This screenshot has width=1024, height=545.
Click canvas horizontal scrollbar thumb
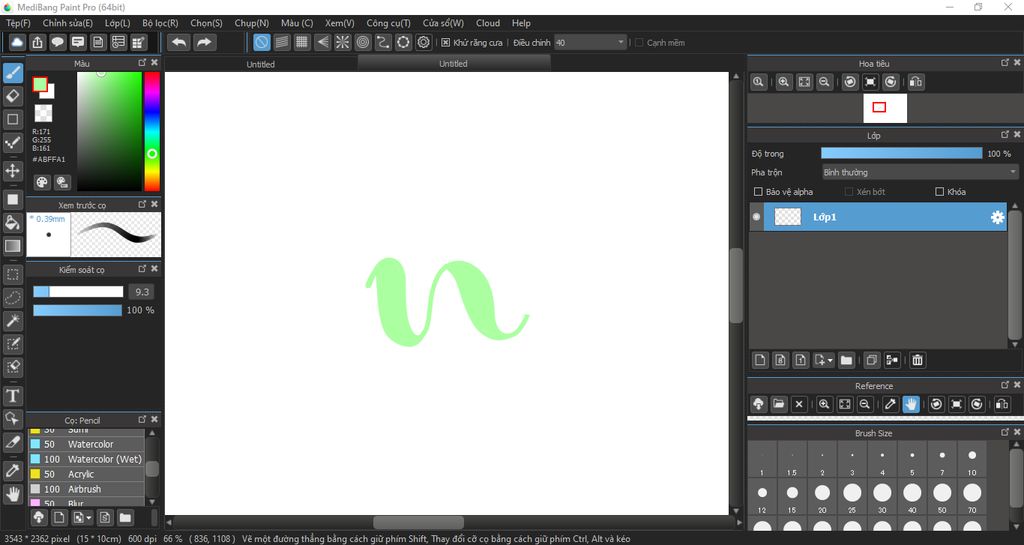(x=418, y=523)
